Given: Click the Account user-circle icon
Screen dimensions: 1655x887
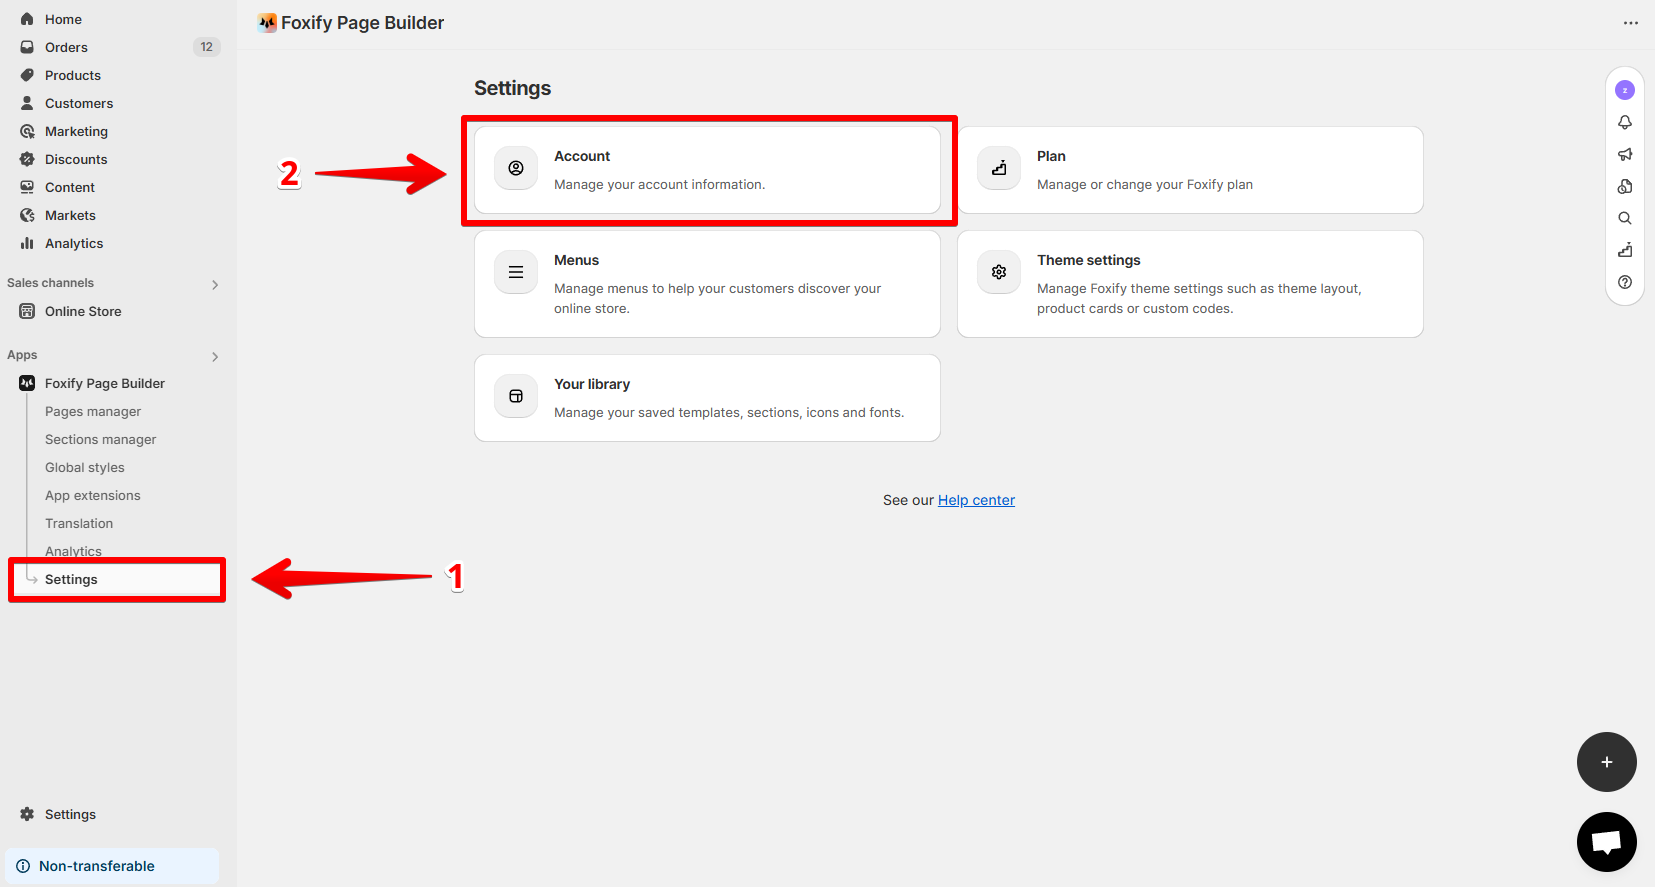Looking at the screenshot, I should (x=516, y=168).
